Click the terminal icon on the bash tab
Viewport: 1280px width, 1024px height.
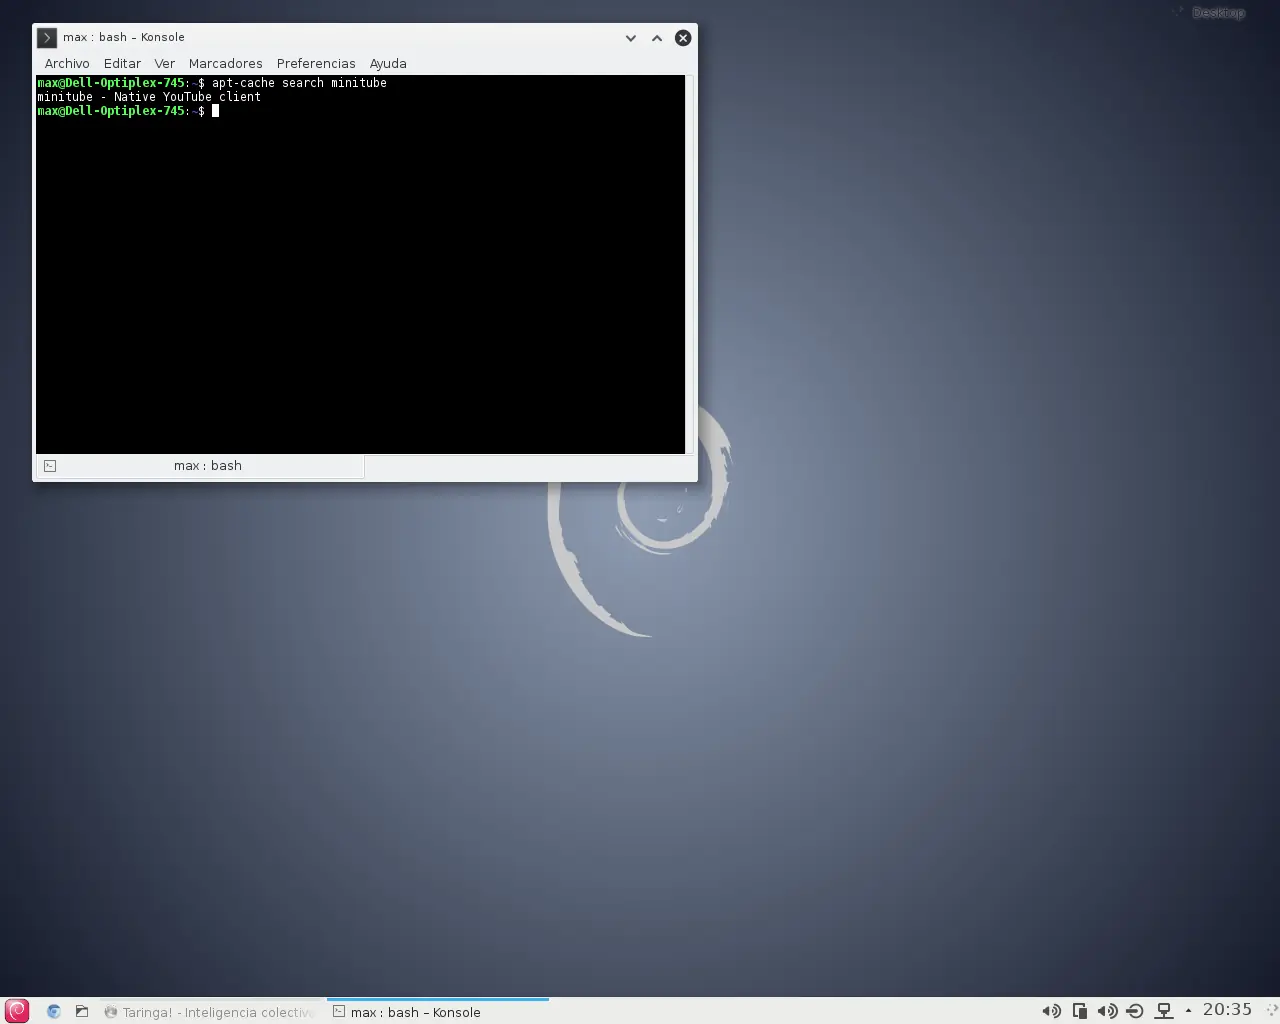(50, 466)
